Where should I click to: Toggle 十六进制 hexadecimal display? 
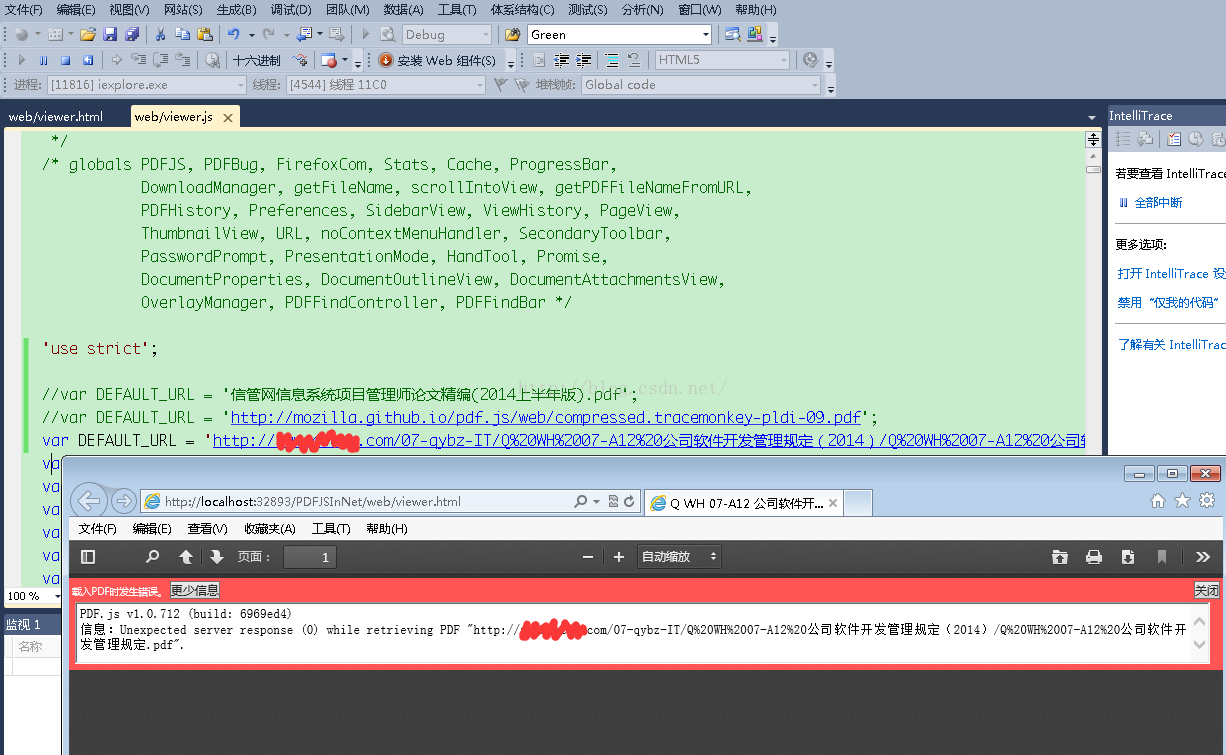[x=257, y=60]
